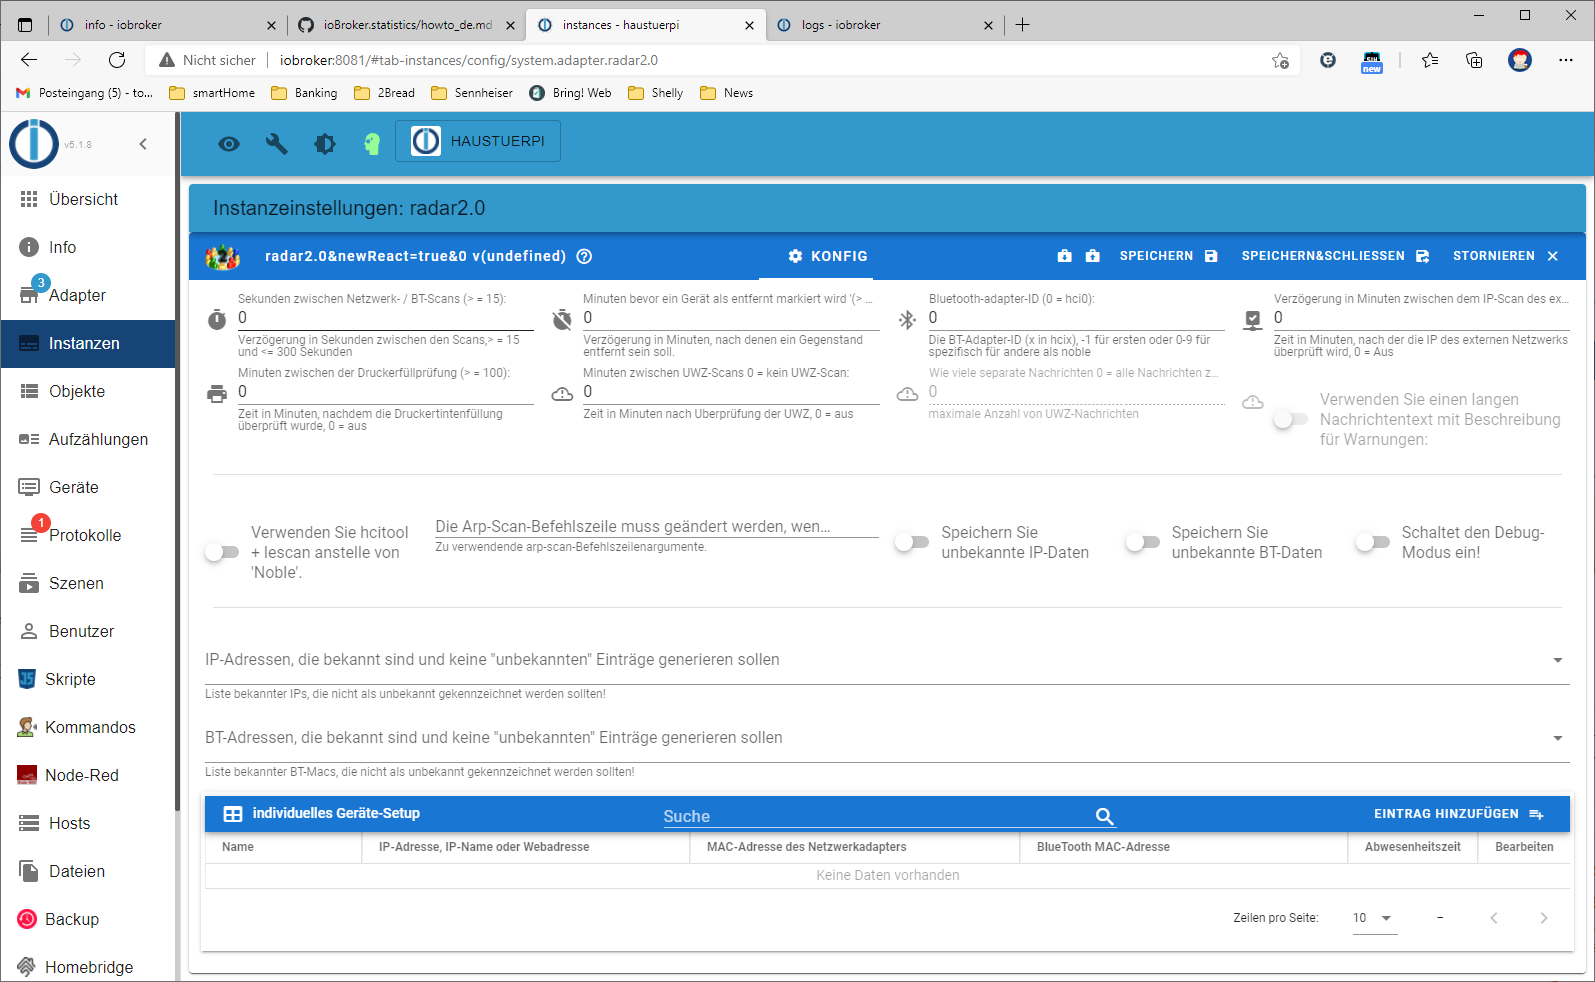Open Hosts in sidebar
Screen dimensions: 1595x982
pos(88,823)
